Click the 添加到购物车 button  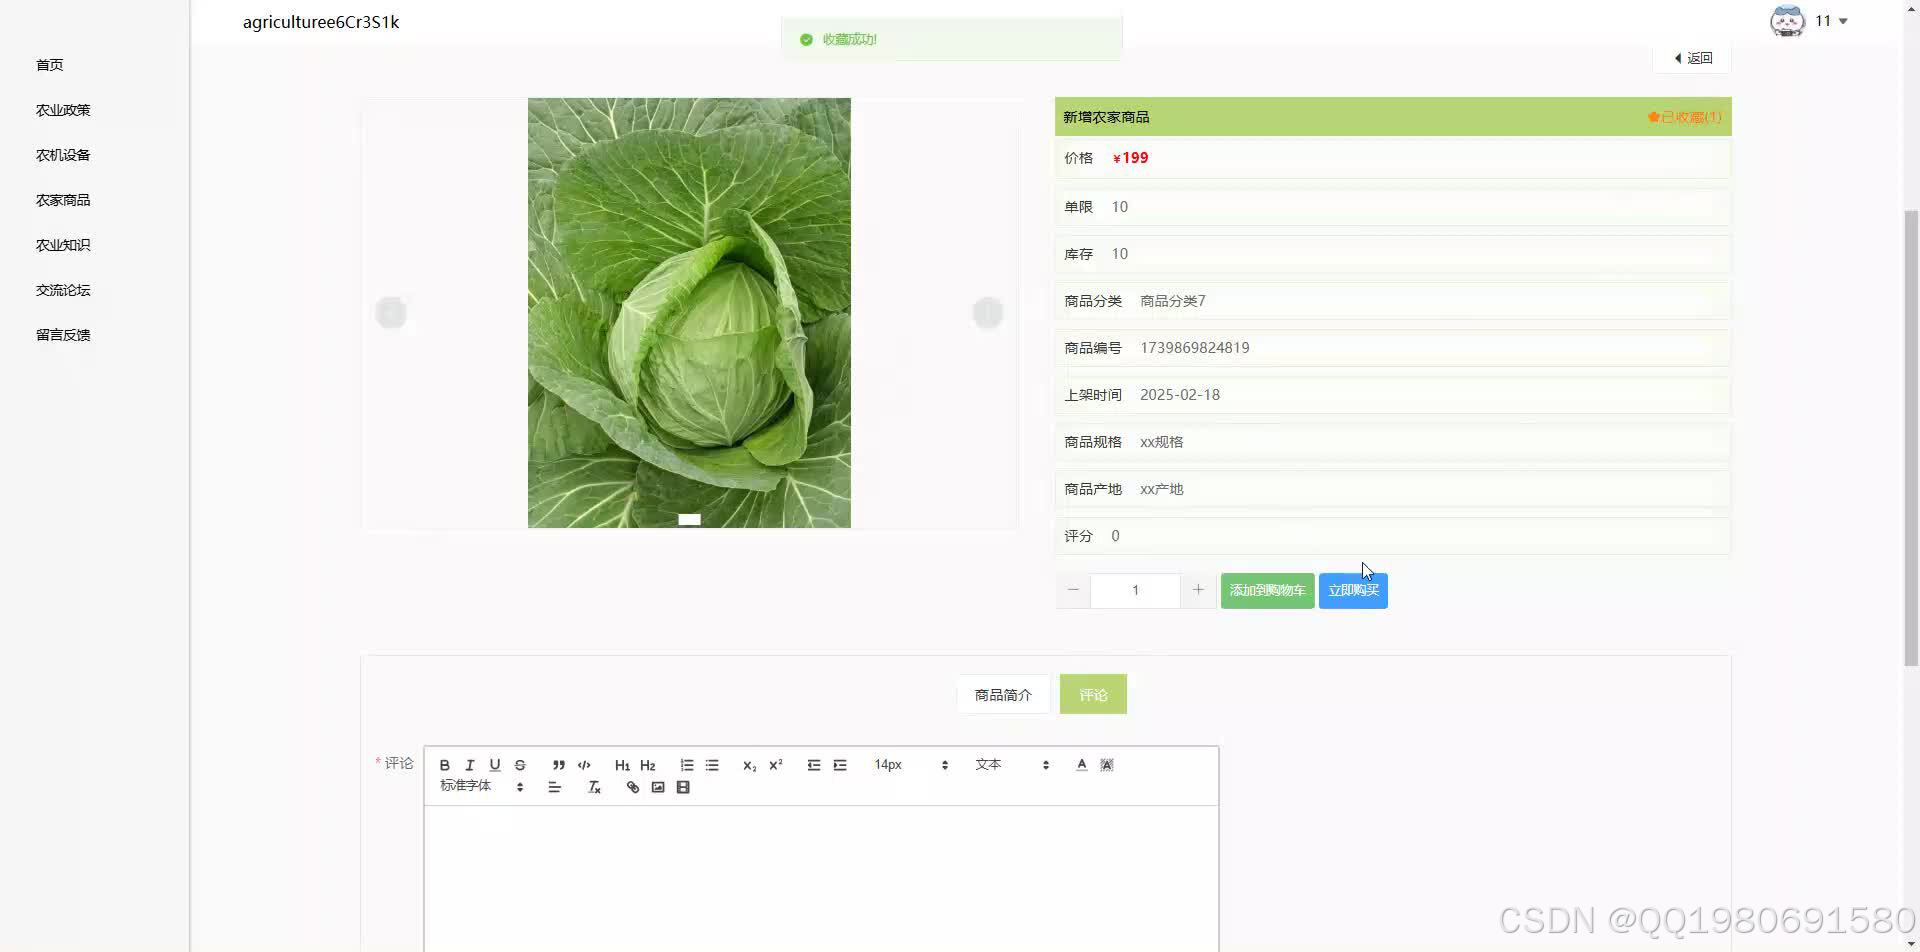(x=1266, y=590)
